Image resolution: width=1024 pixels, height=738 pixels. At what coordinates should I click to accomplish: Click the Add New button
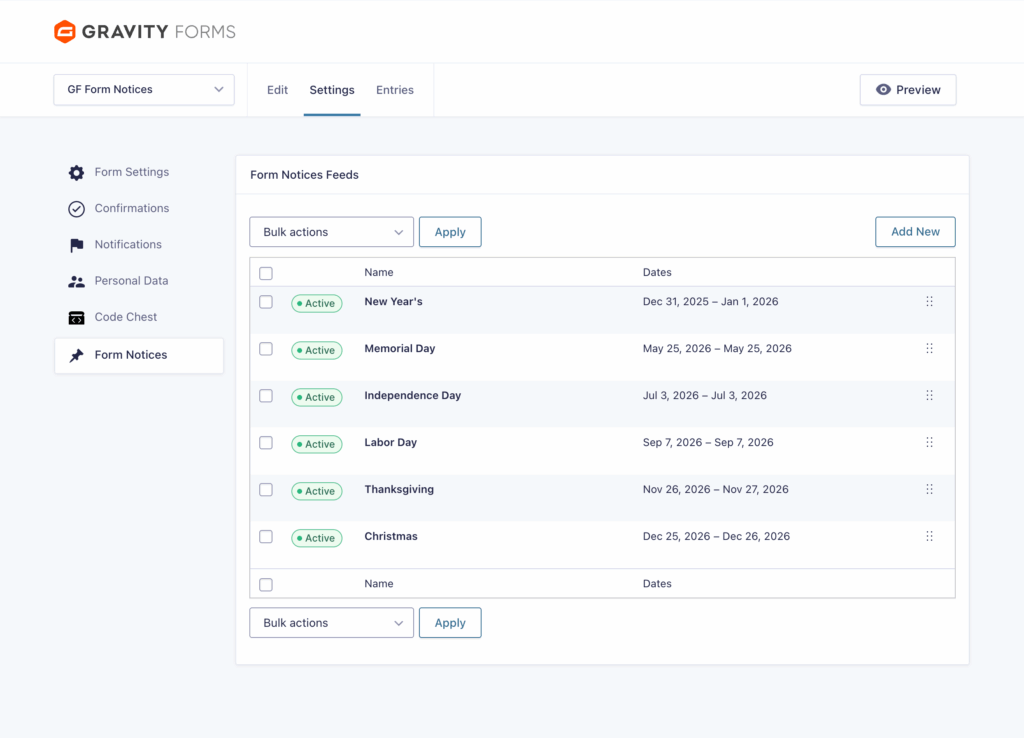[x=915, y=232]
